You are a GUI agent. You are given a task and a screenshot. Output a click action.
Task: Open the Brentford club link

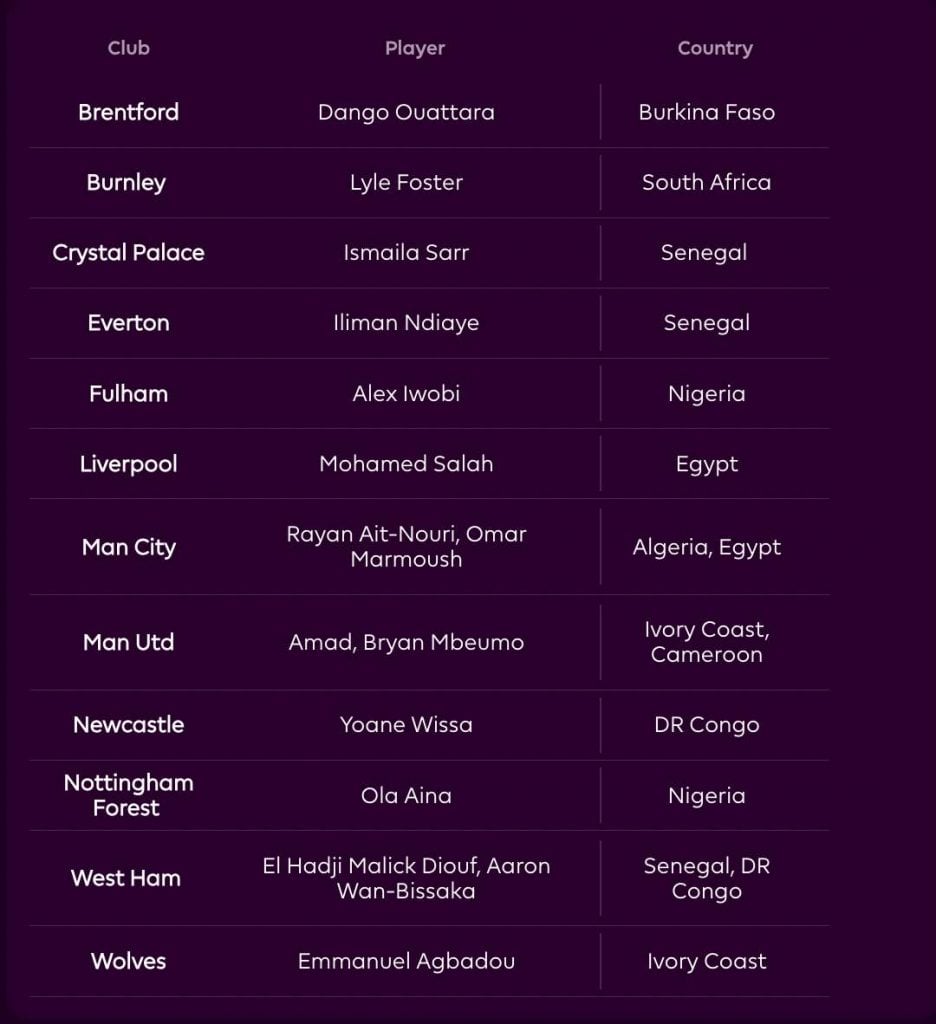[x=128, y=112]
